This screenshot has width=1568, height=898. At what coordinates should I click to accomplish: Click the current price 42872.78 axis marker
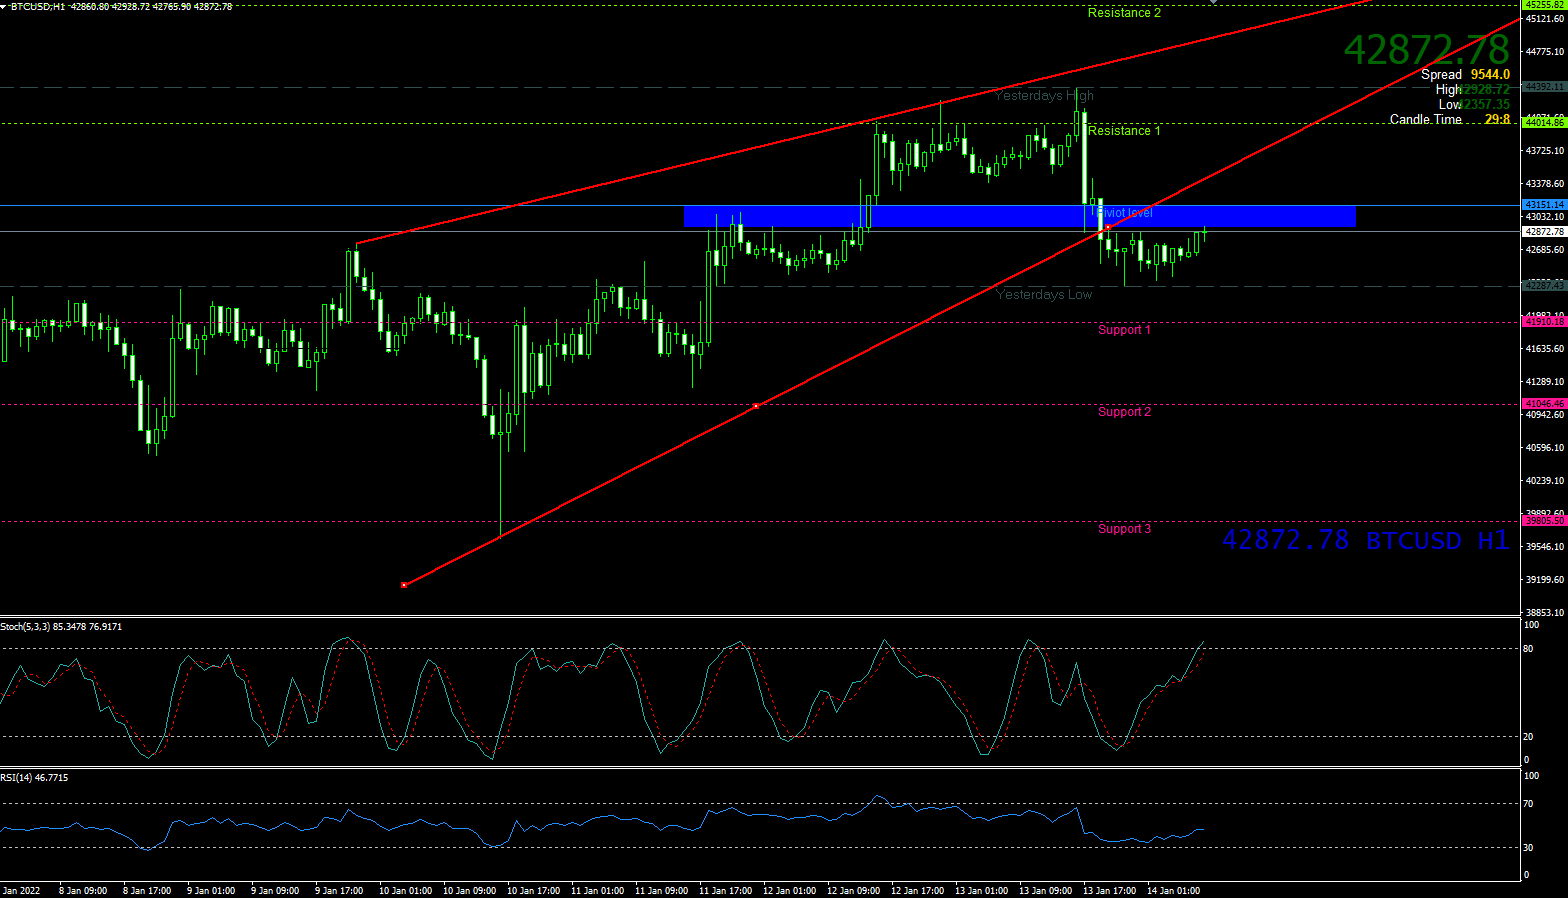1543,232
